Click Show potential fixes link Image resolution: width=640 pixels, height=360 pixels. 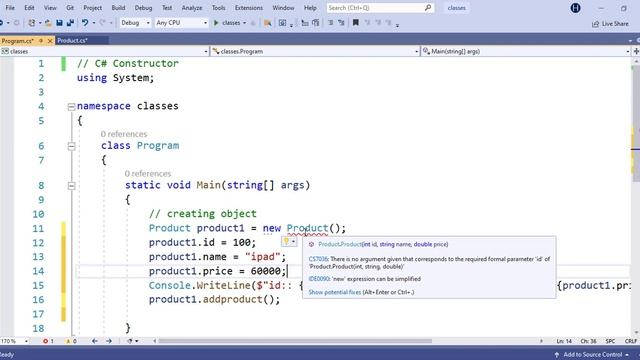point(335,292)
